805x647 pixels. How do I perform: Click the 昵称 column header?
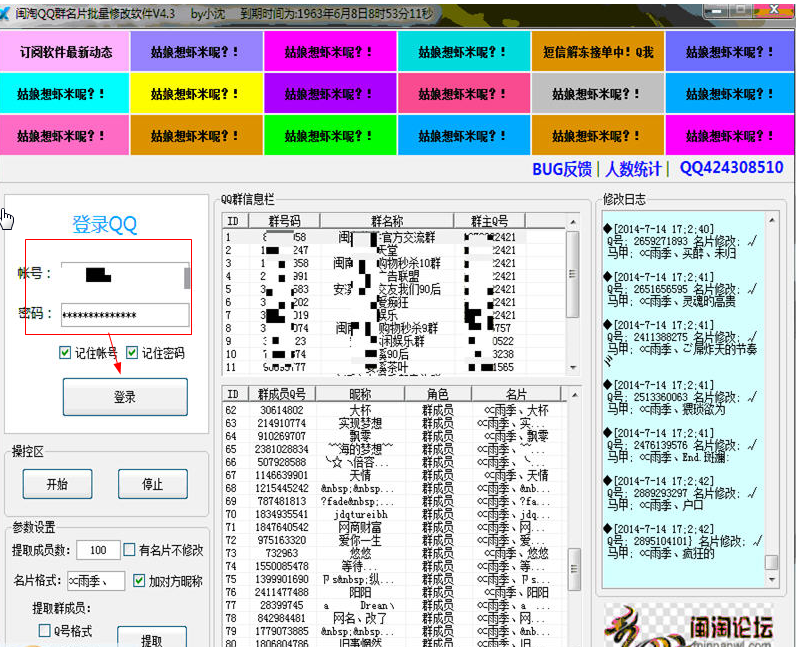[x=360, y=394]
